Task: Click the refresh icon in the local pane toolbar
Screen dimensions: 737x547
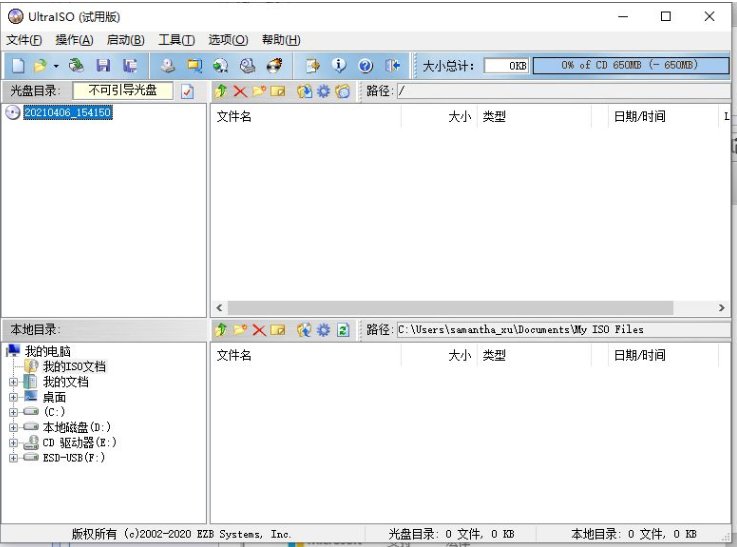Action: [343, 330]
